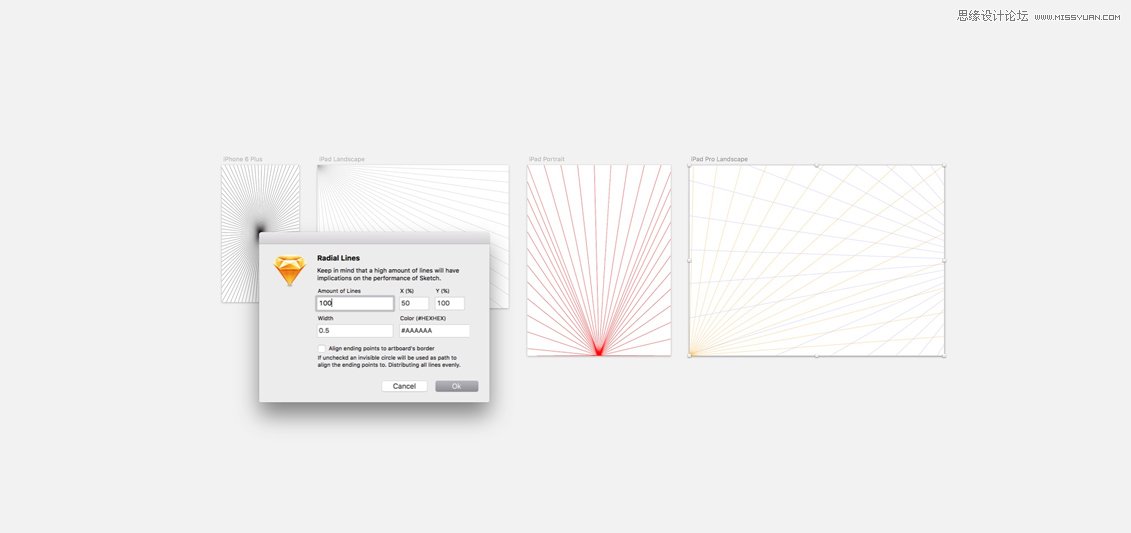This screenshot has height=533, width=1131.
Task: Click the 'iPad Landscape' artboard label
Action: click(342, 159)
